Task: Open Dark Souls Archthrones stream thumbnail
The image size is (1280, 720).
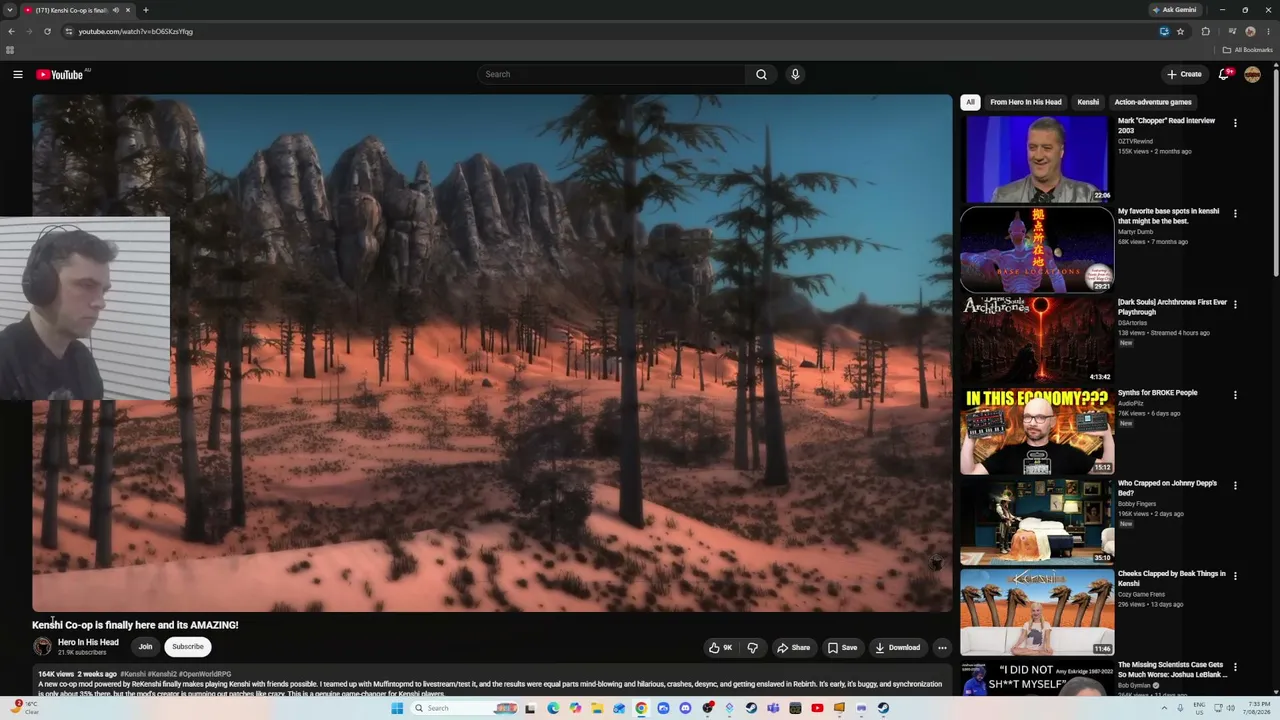Action: (x=1037, y=340)
